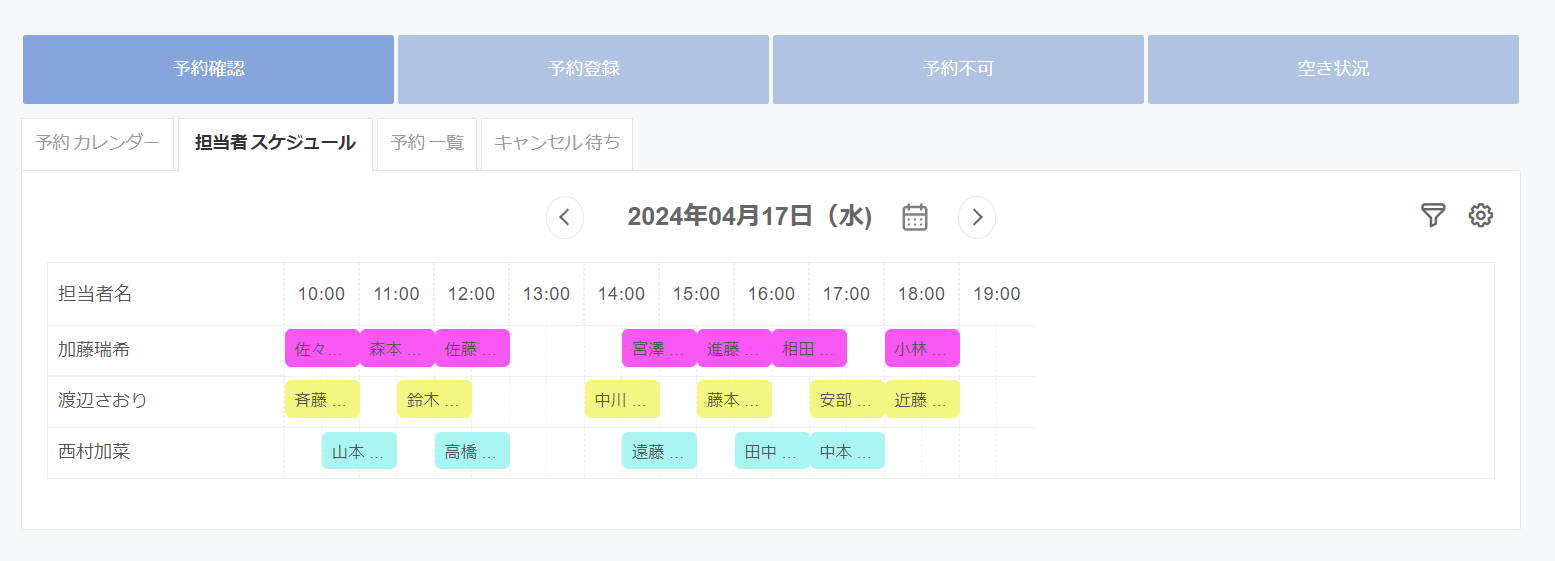This screenshot has height=561, width=1555.
Task: Click the yellow 近藤 appointment at 18:00
Action: click(x=922, y=400)
